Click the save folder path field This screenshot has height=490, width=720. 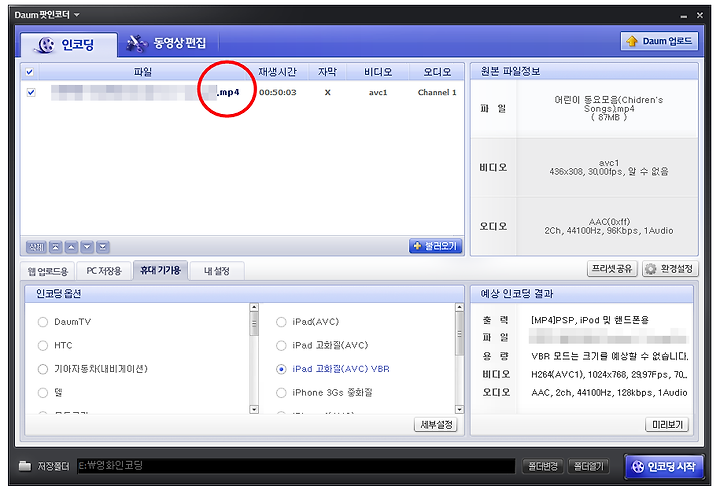296,466
